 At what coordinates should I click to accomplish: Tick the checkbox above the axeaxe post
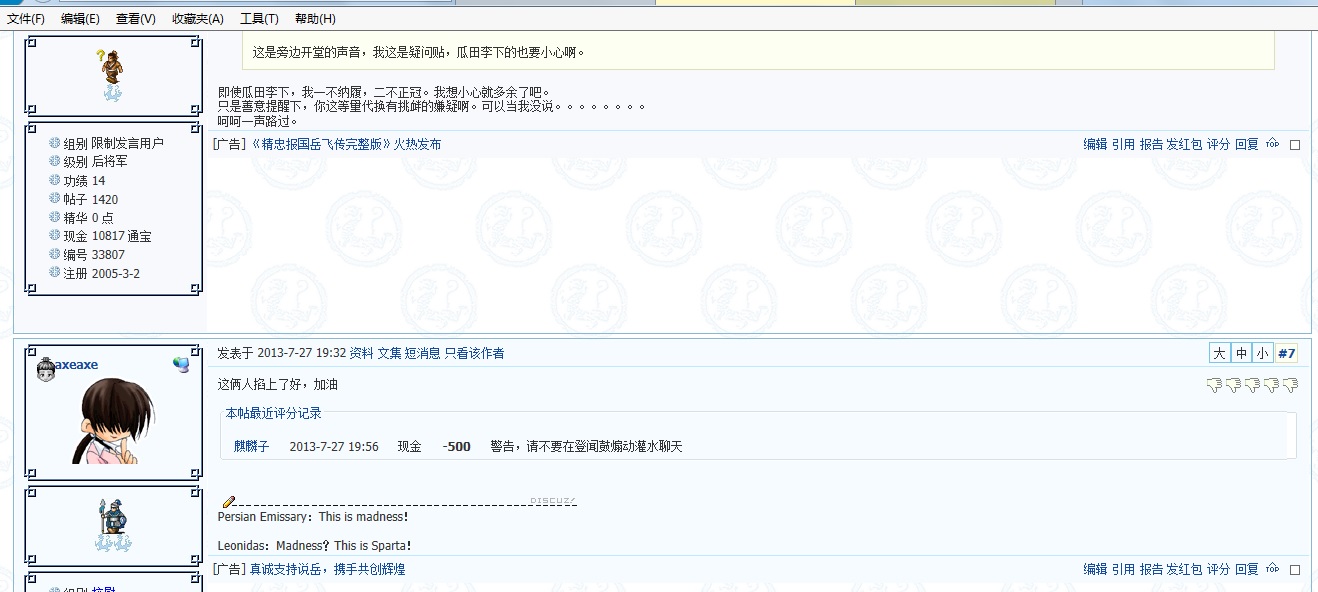[1295, 145]
